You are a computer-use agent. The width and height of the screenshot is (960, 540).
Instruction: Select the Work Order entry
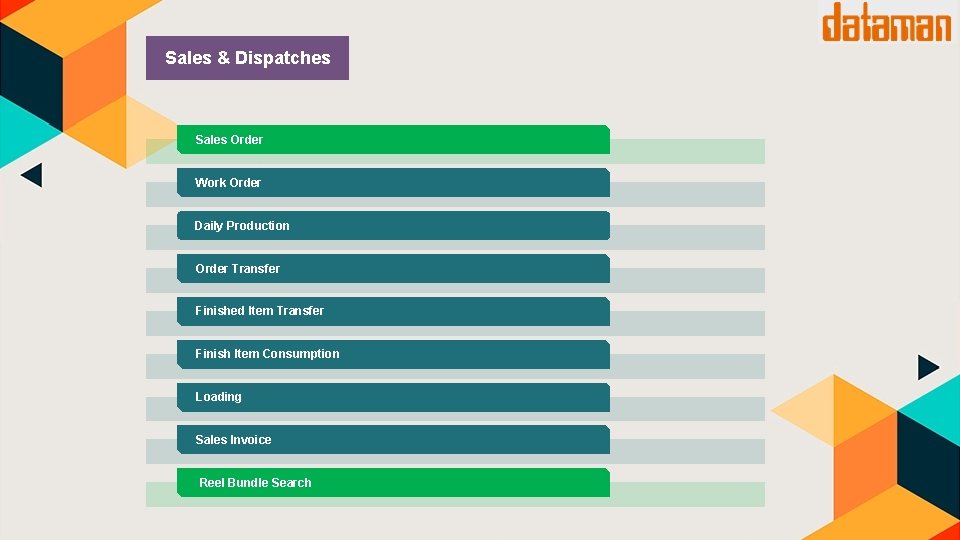tap(393, 183)
